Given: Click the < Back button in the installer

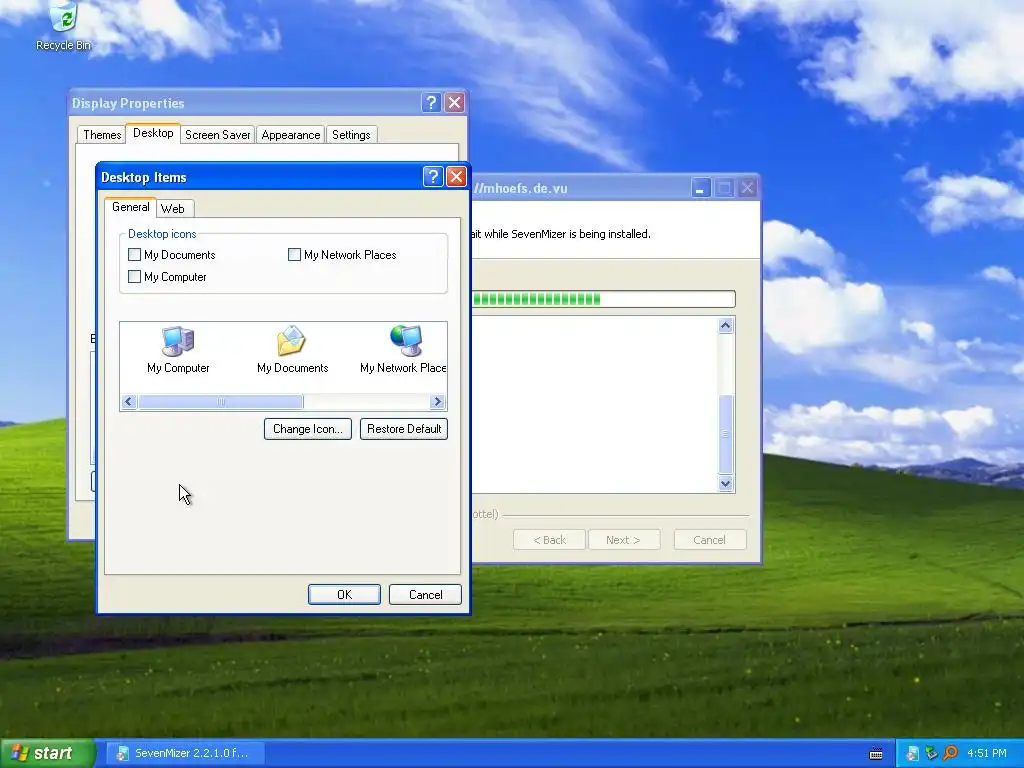Looking at the screenshot, I should pyautogui.click(x=549, y=540).
